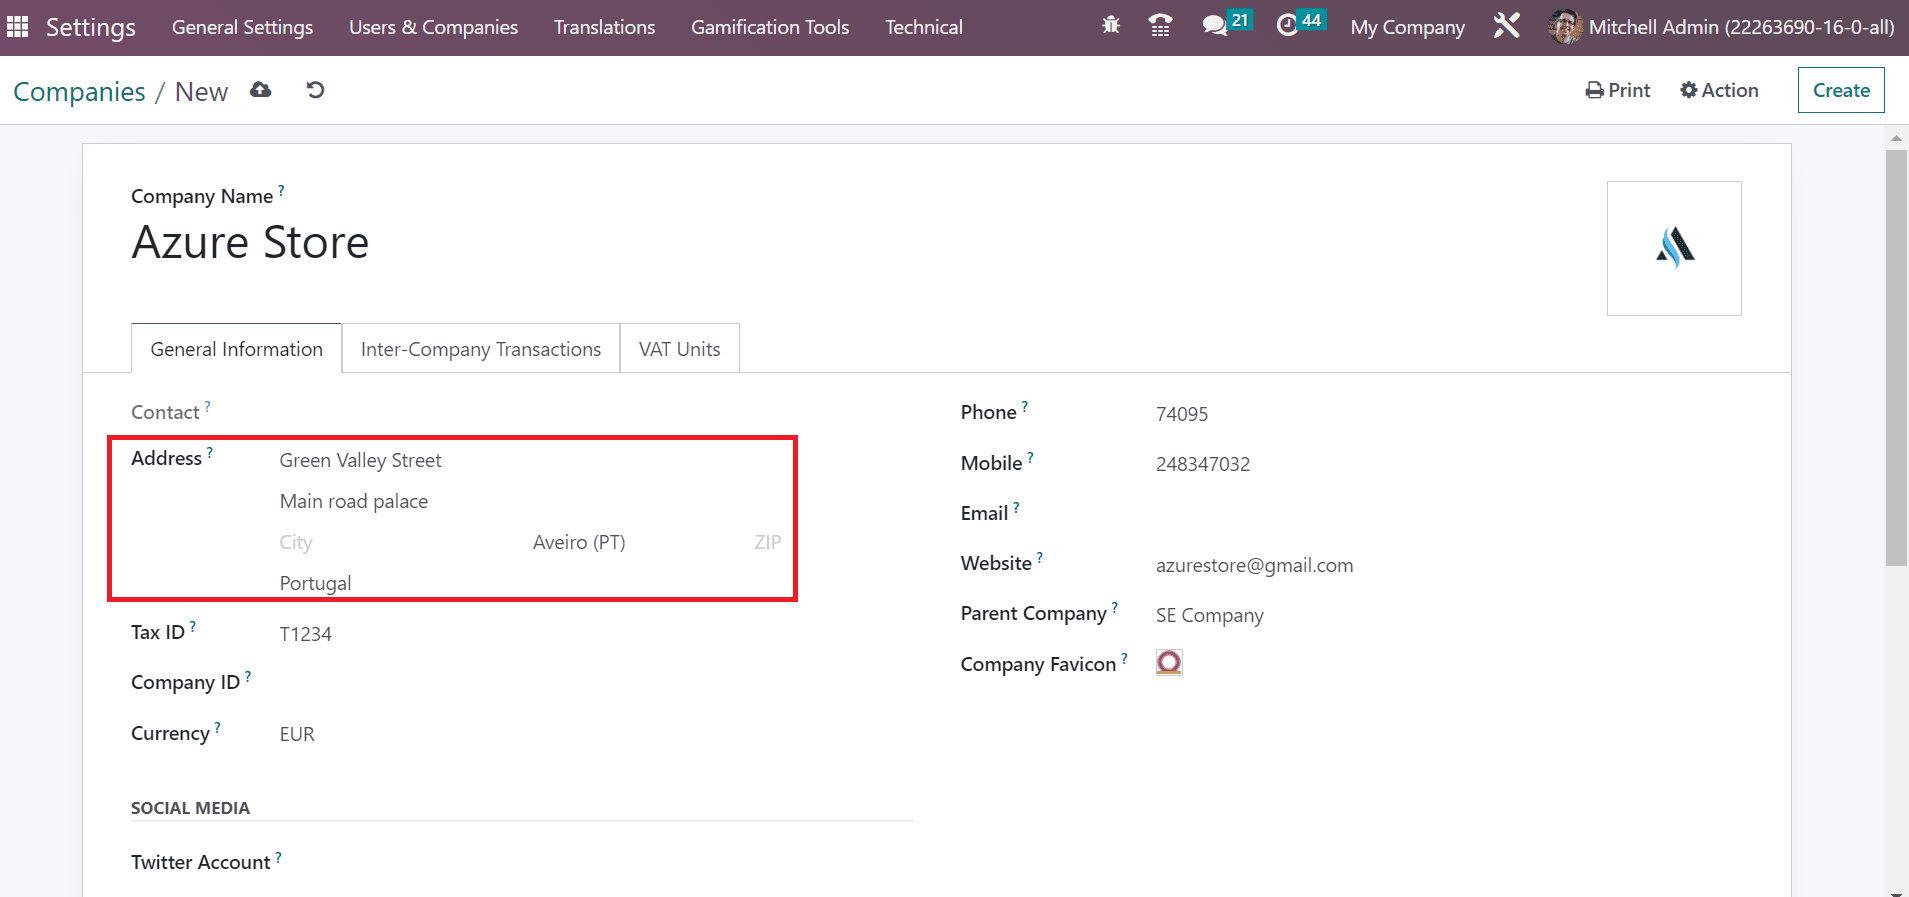Go back to Companies breadcrumb
Screen dimensions: 1909x897
(79, 91)
